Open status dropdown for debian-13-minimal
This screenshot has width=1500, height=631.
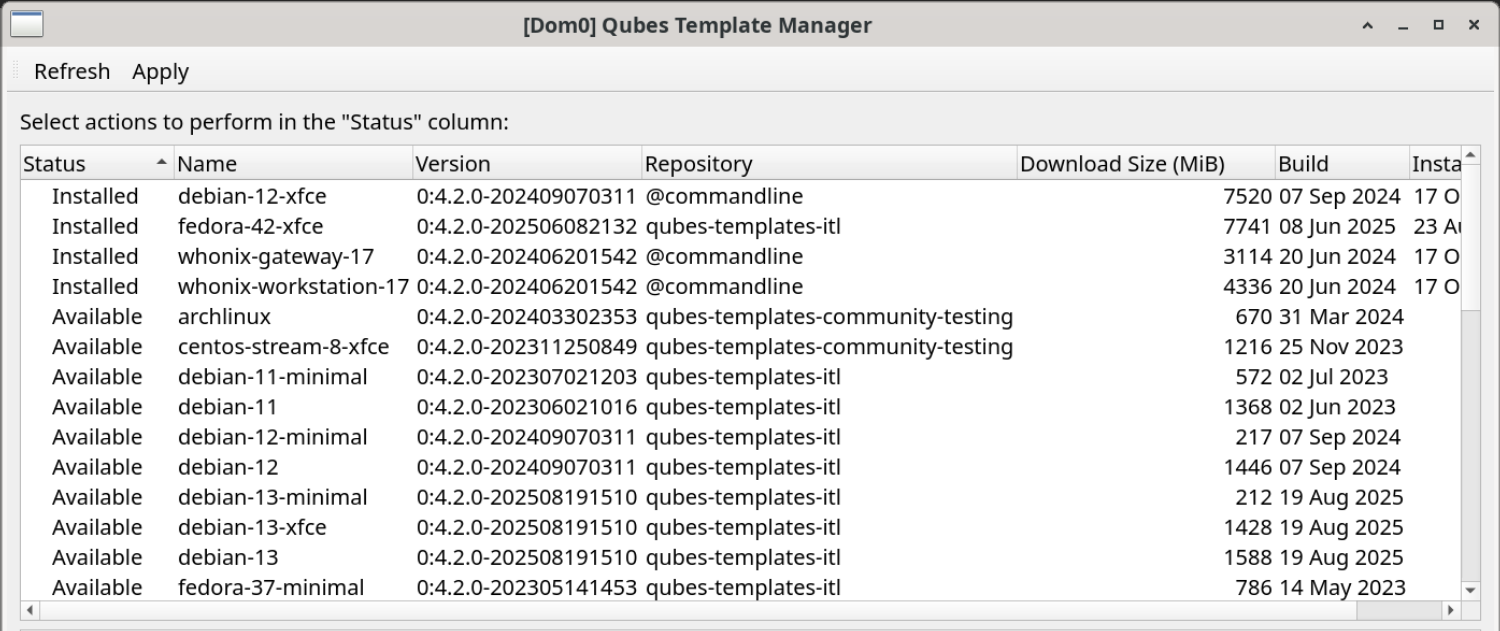95,497
